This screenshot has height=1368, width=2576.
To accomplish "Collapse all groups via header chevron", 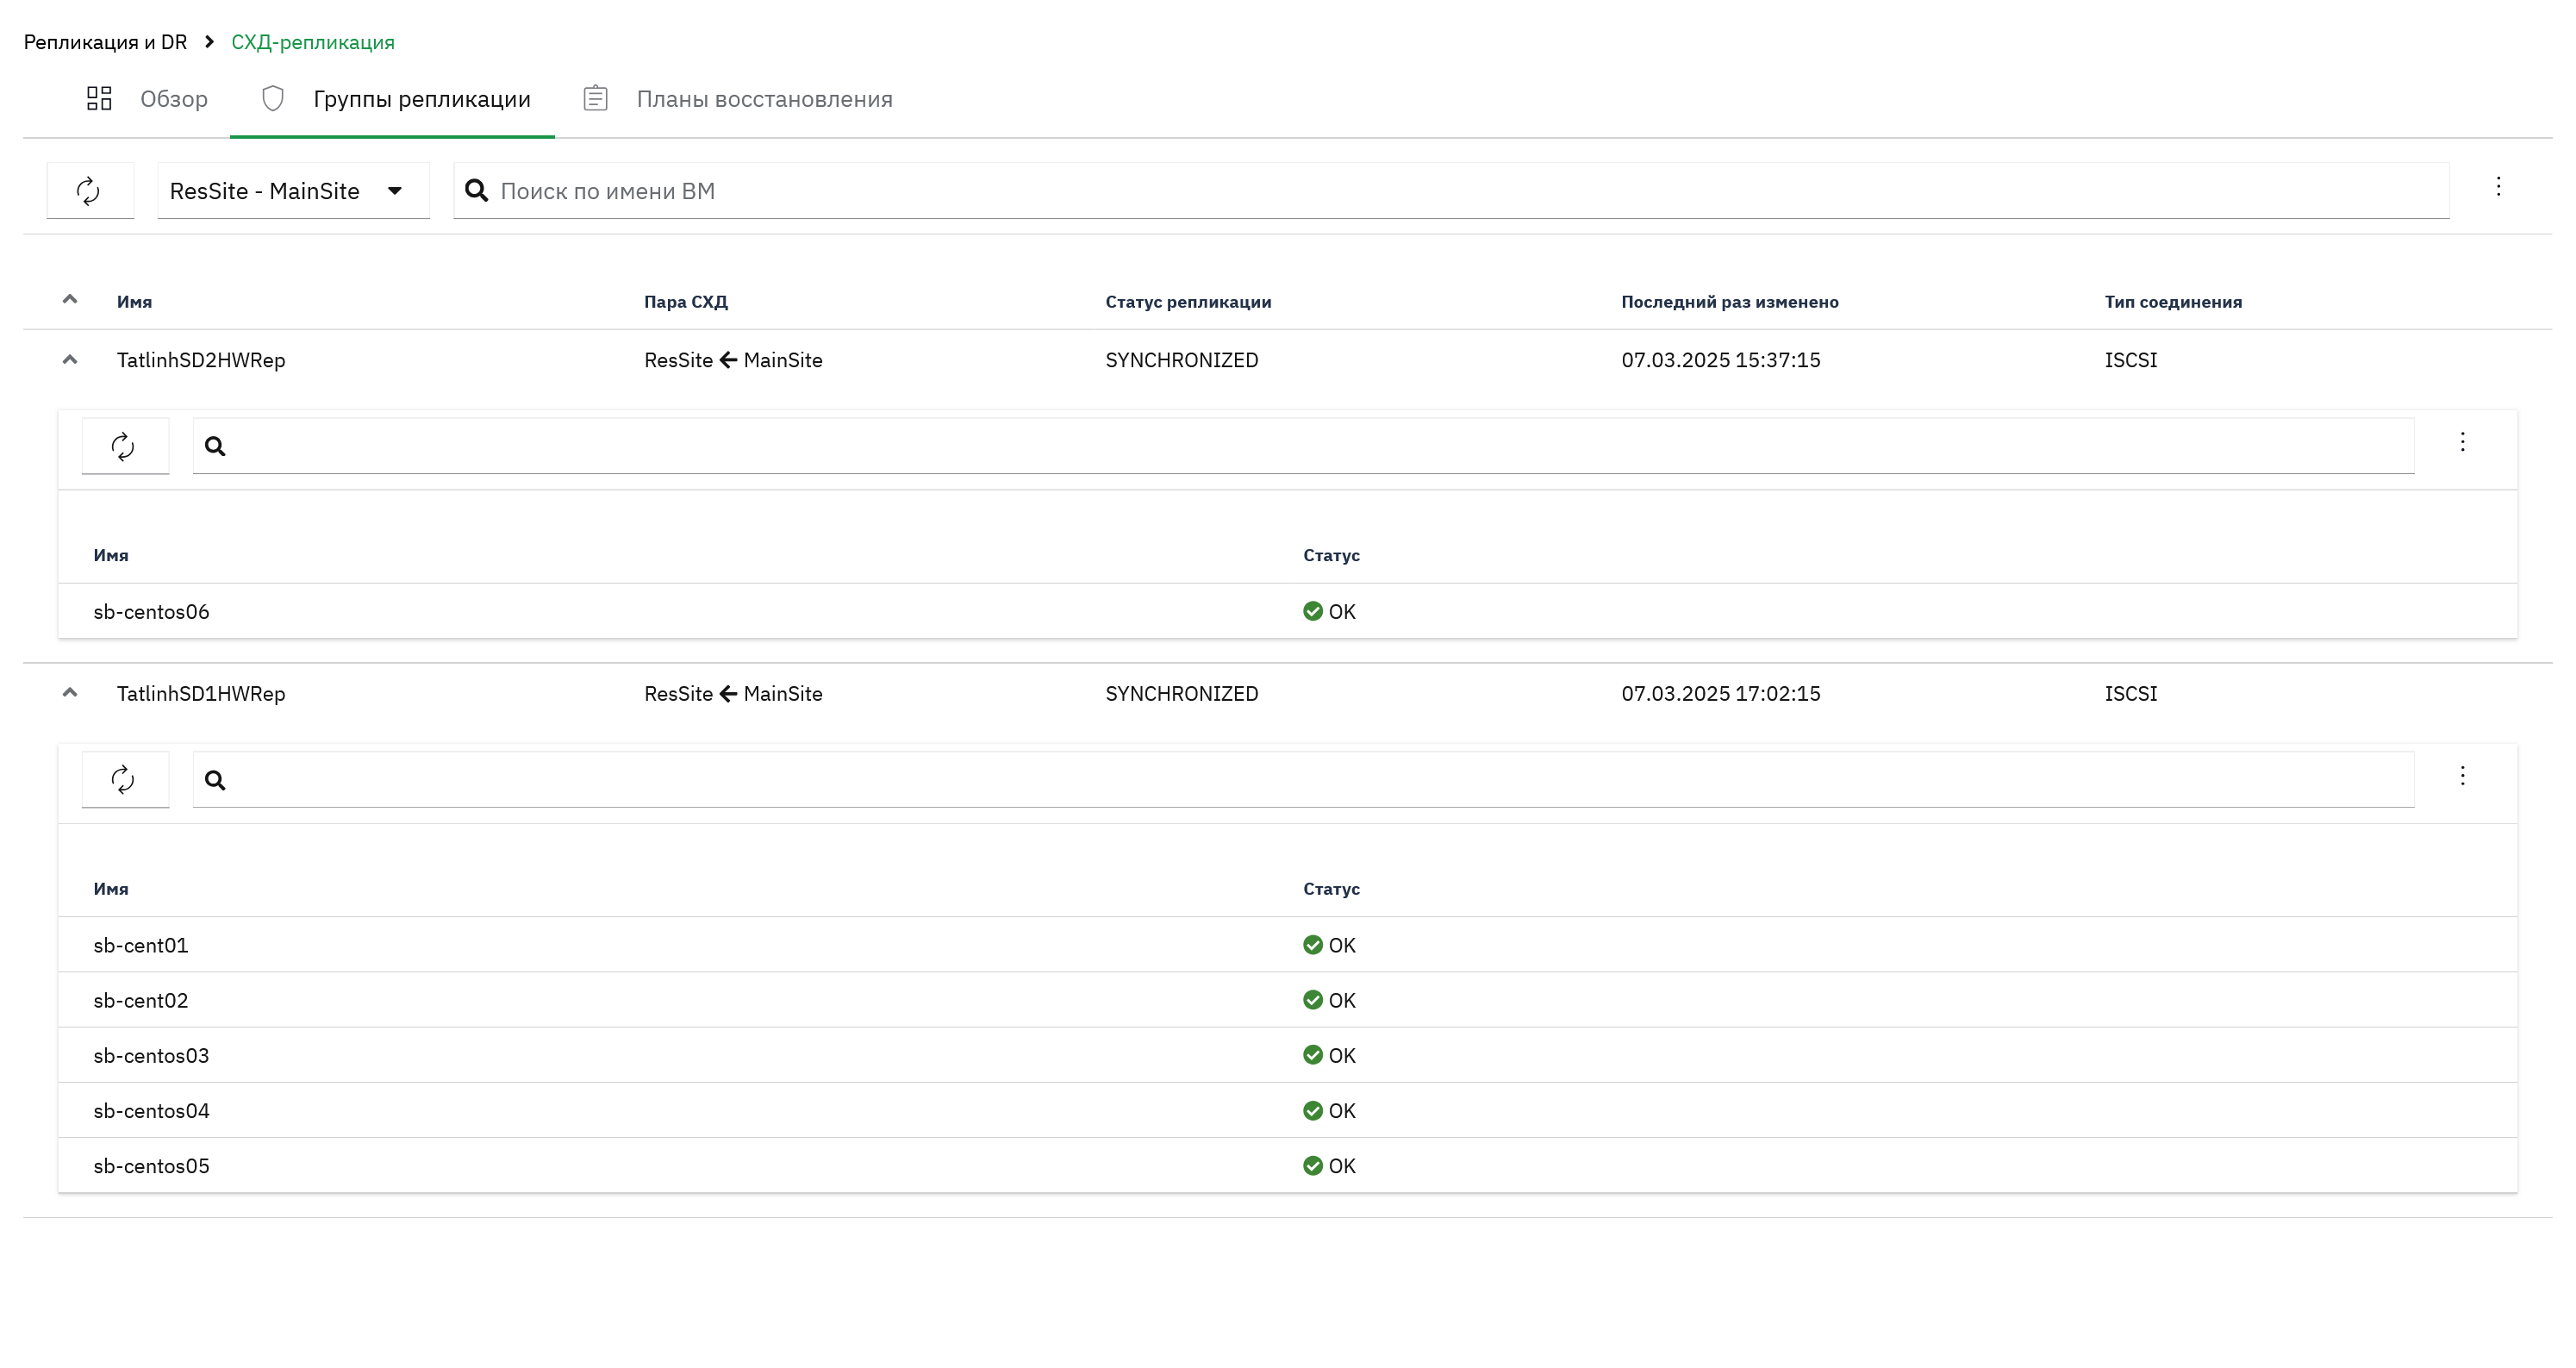I will pos(70,299).
